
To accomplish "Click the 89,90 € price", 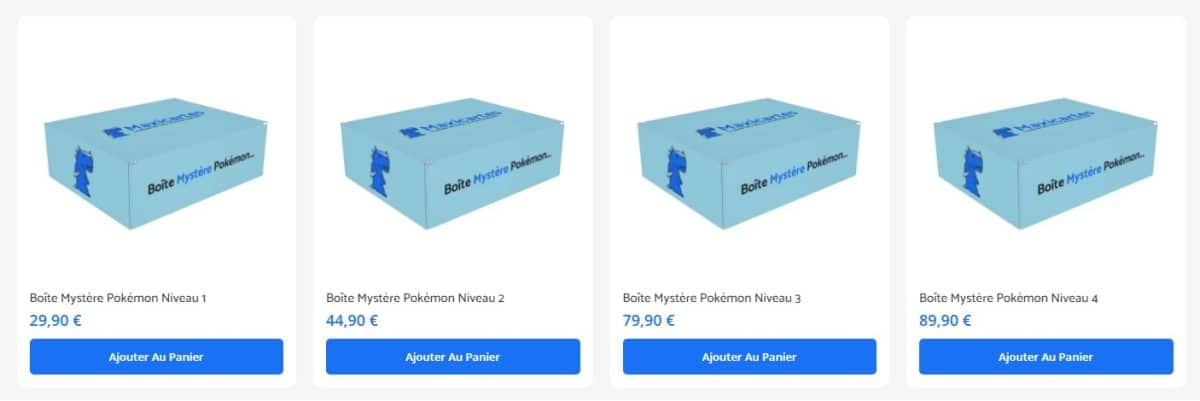I will click(946, 320).
